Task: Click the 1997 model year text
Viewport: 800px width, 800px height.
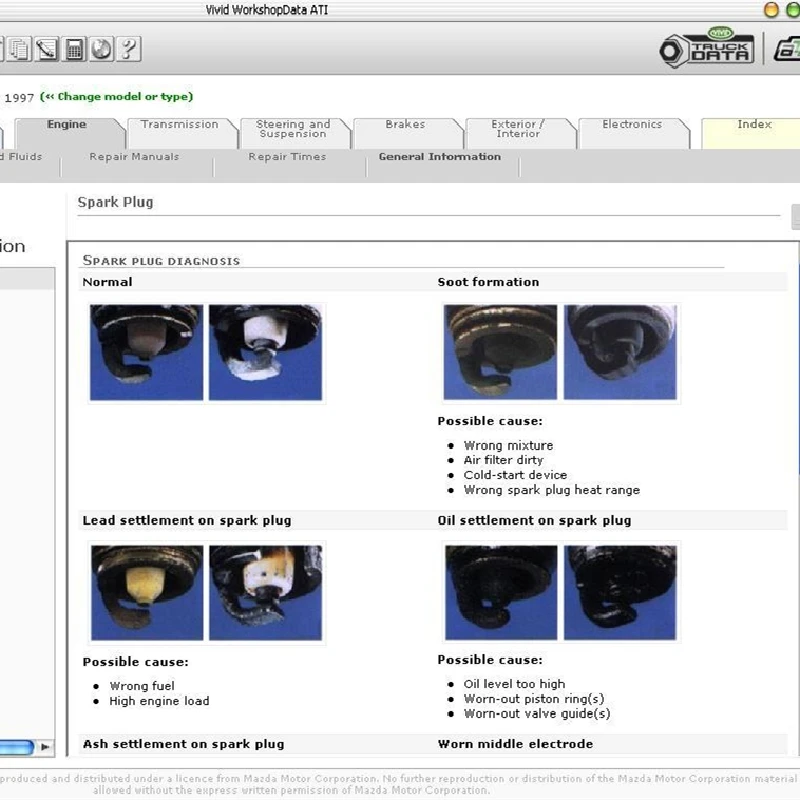Action: coord(19,97)
